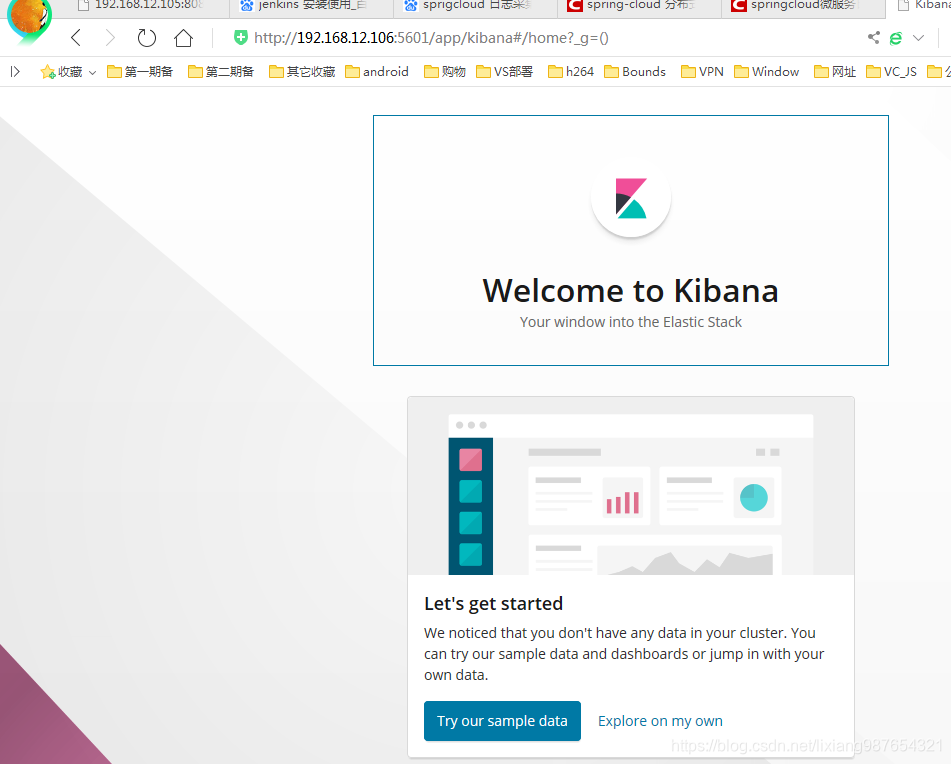Open the 网址 bookmark folder
Viewport: 951px width, 764px height.
(x=835, y=72)
